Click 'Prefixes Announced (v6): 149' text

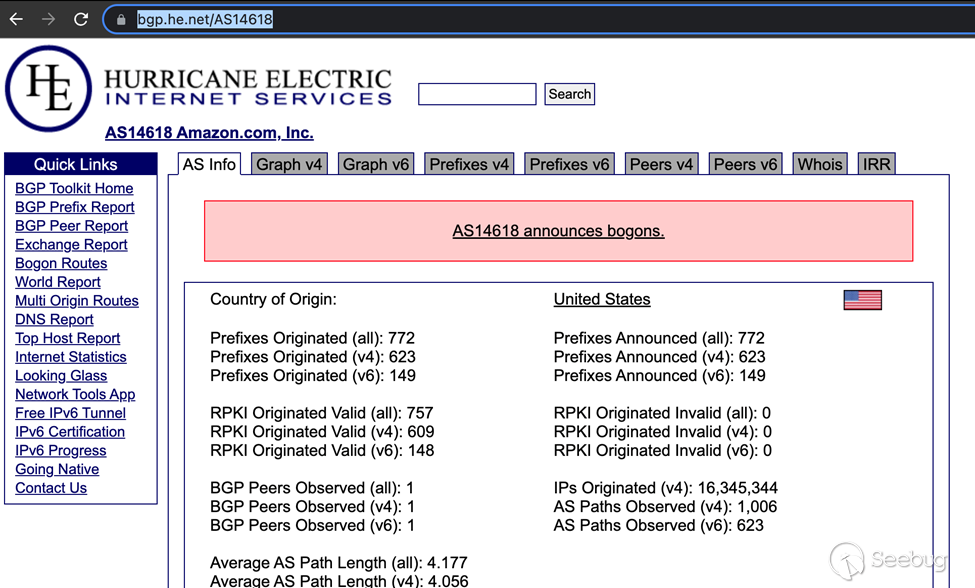660,375
